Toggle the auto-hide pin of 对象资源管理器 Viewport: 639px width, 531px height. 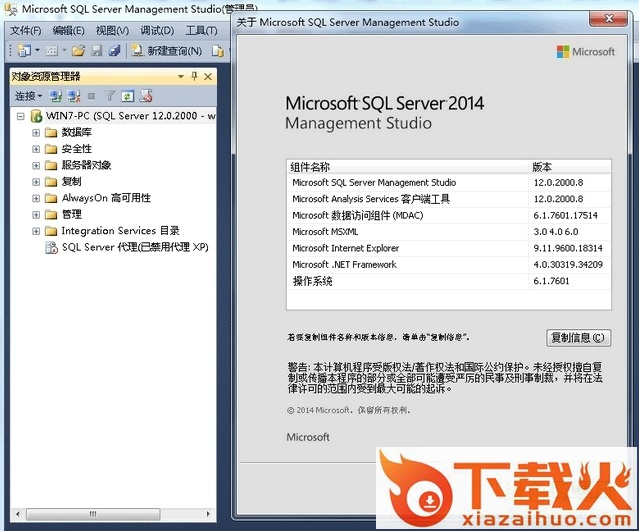(x=194, y=76)
